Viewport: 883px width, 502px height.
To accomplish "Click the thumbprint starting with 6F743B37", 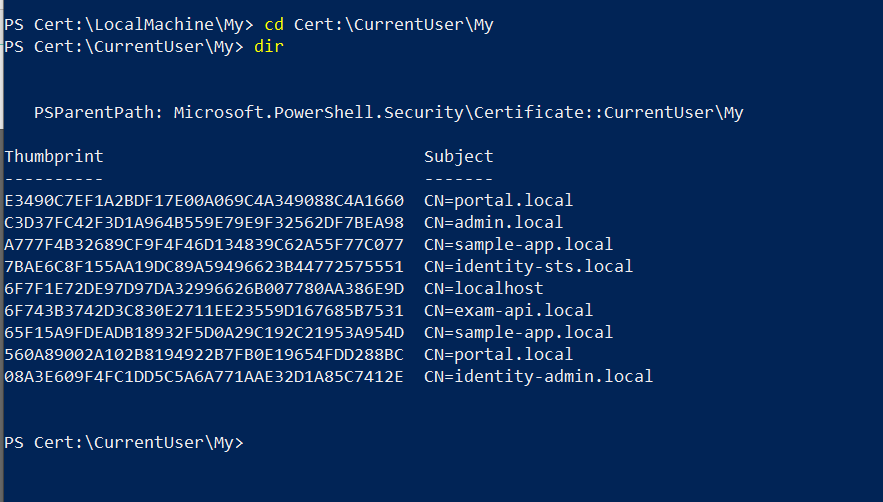I will coord(204,310).
